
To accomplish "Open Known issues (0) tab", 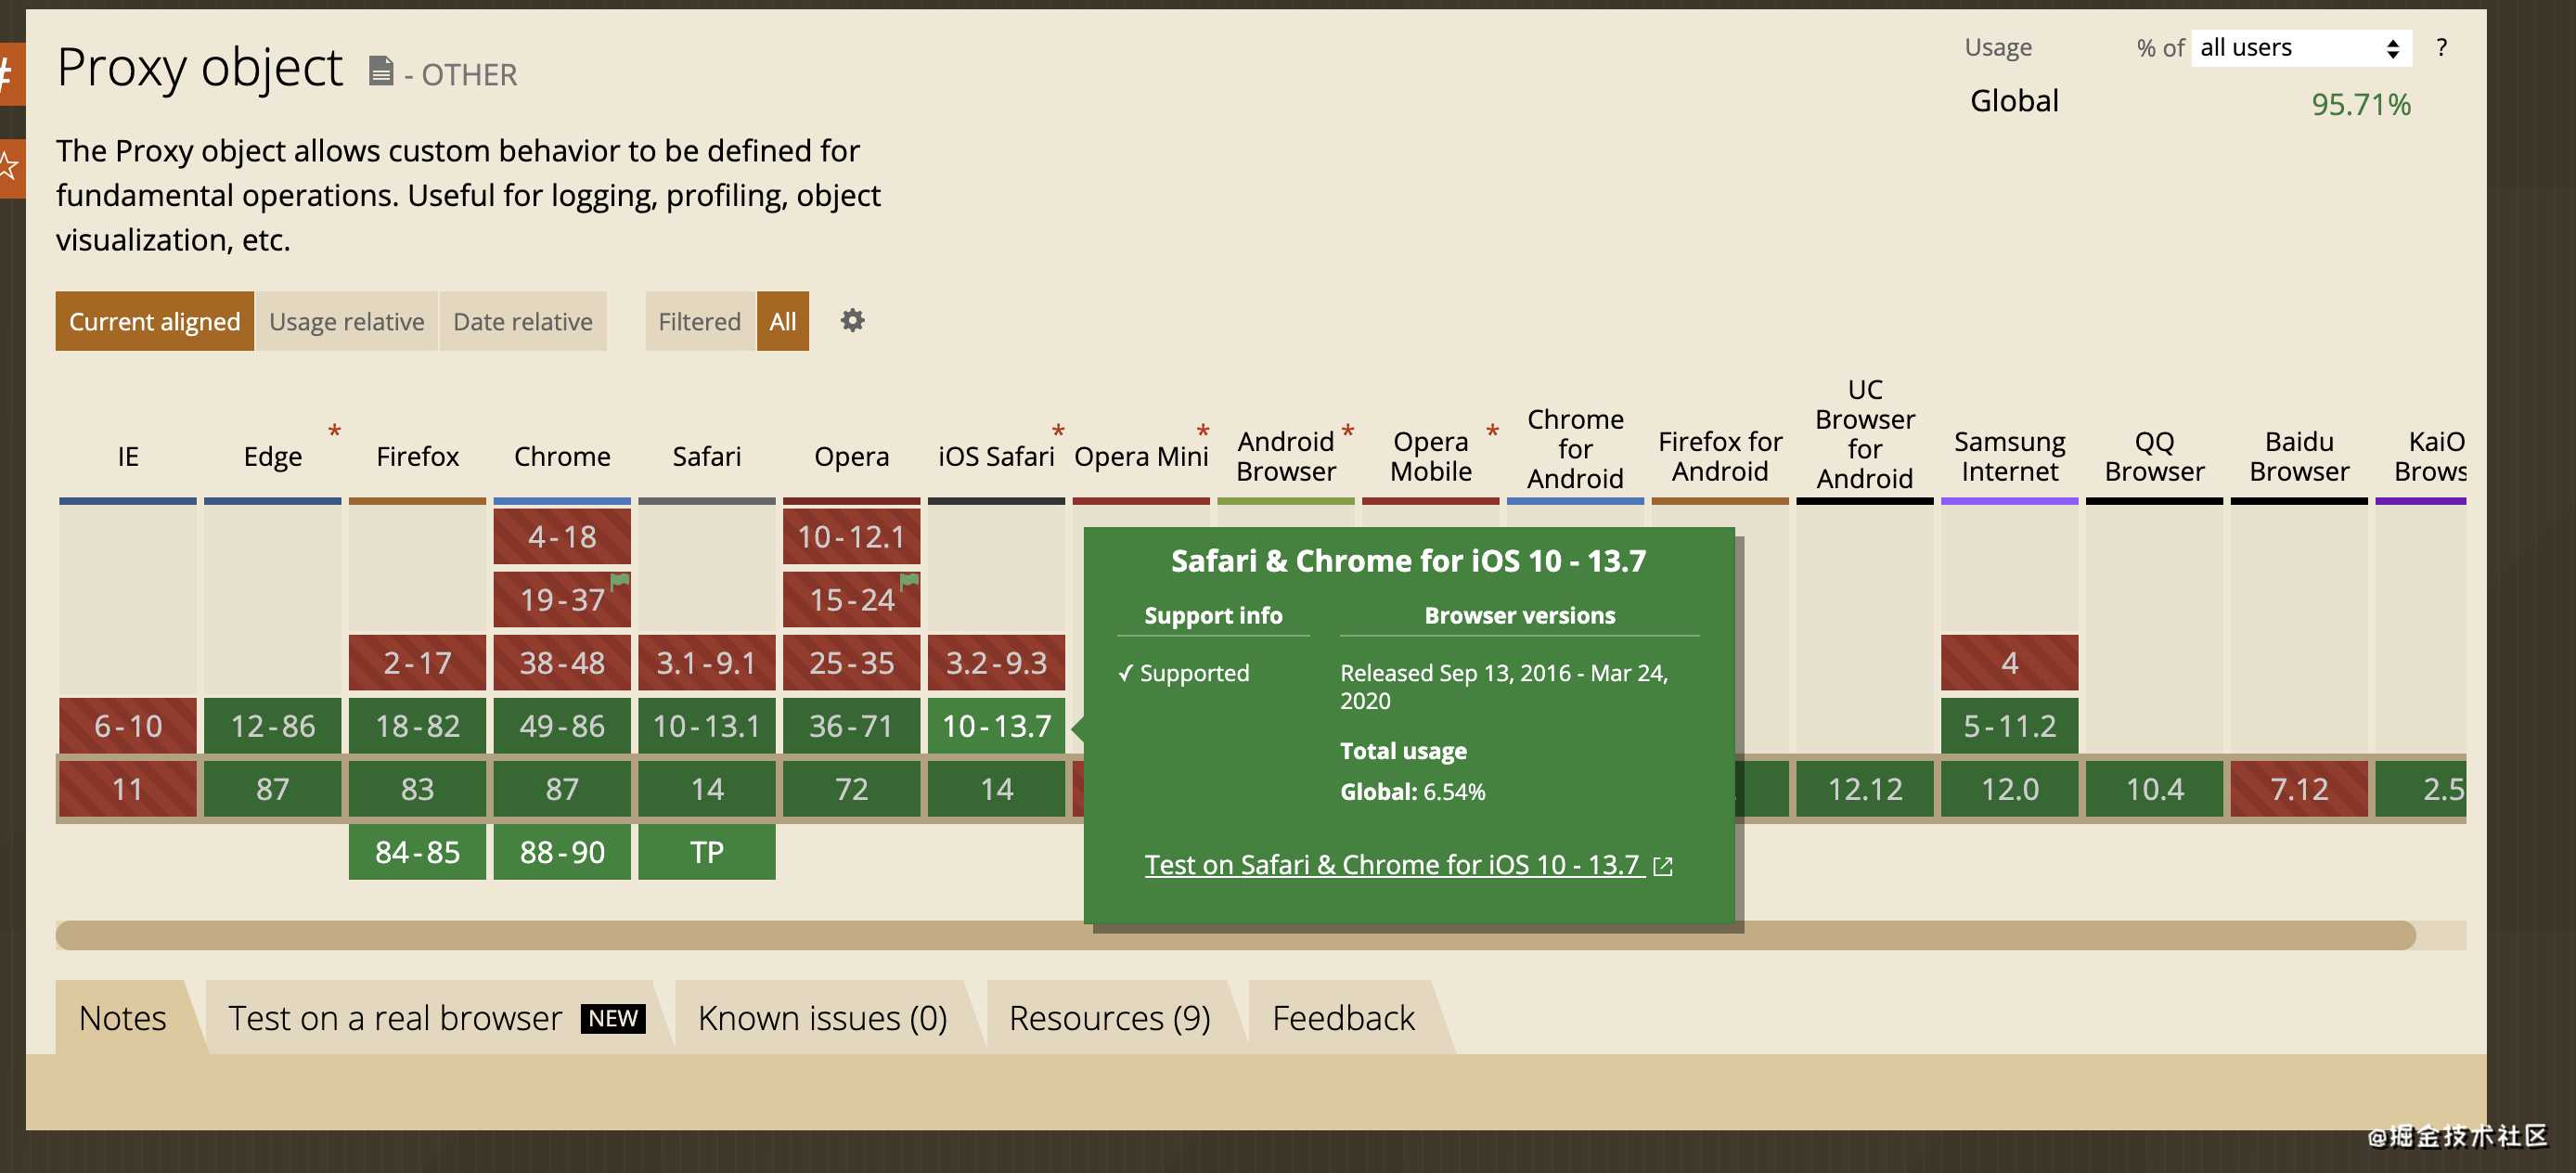I will [821, 1018].
